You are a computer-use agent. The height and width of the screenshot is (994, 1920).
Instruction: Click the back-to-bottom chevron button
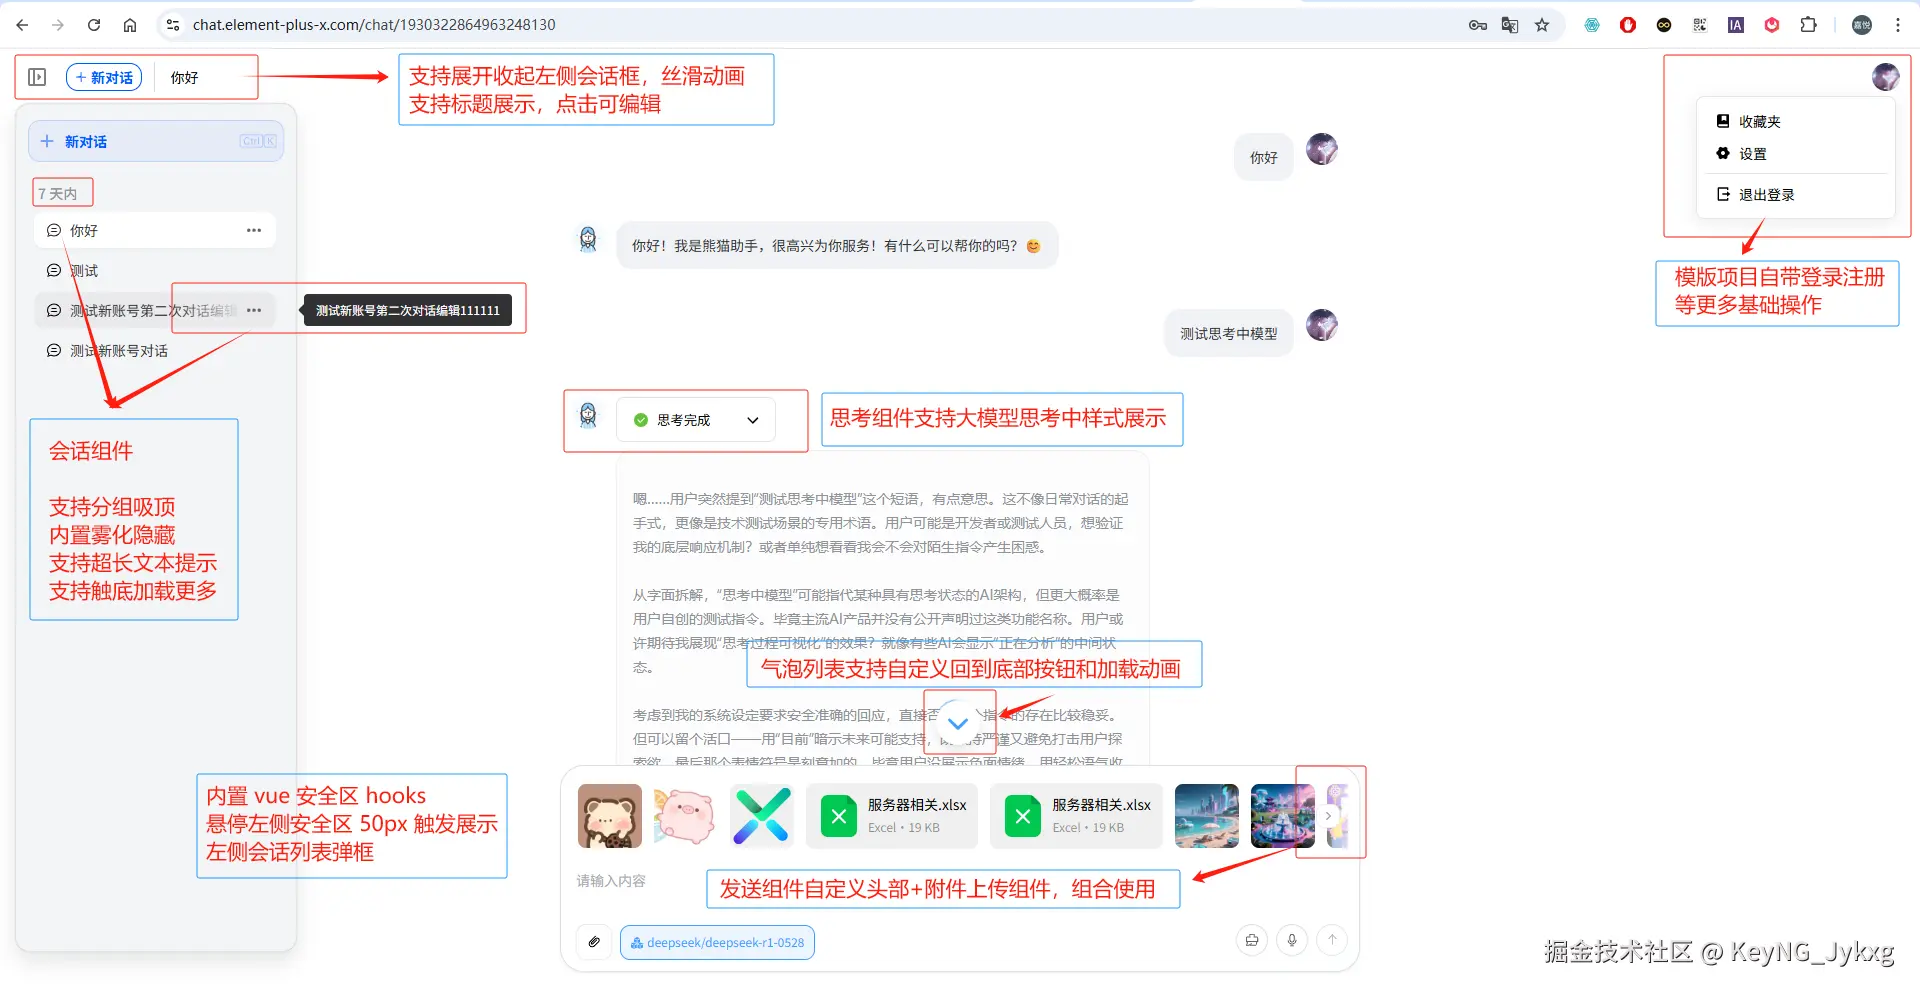click(959, 722)
